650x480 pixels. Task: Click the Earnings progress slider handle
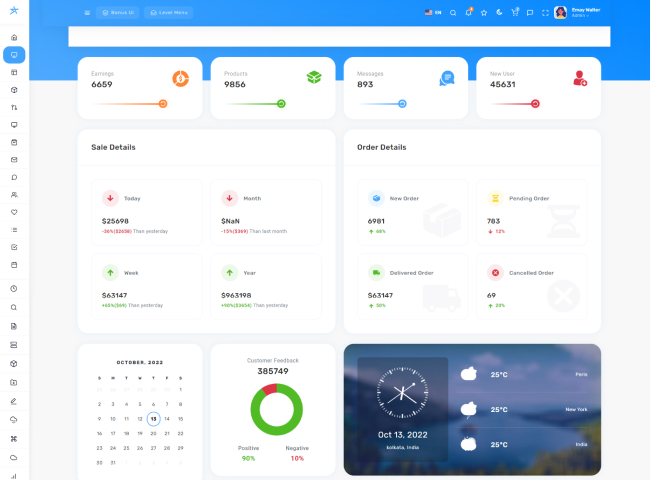click(163, 103)
